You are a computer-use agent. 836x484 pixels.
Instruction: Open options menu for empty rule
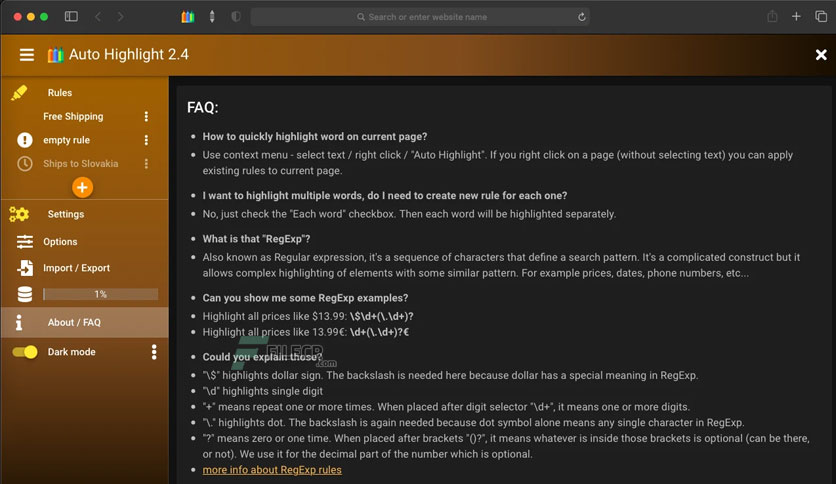(x=146, y=140)
